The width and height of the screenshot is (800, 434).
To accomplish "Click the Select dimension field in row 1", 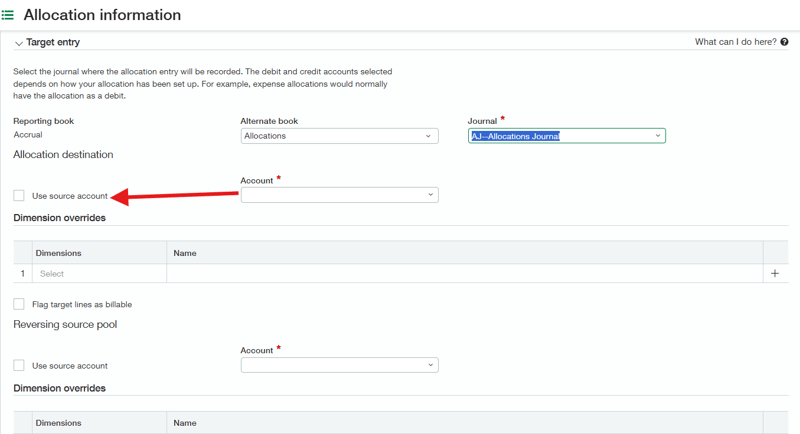I will [98, 273].
